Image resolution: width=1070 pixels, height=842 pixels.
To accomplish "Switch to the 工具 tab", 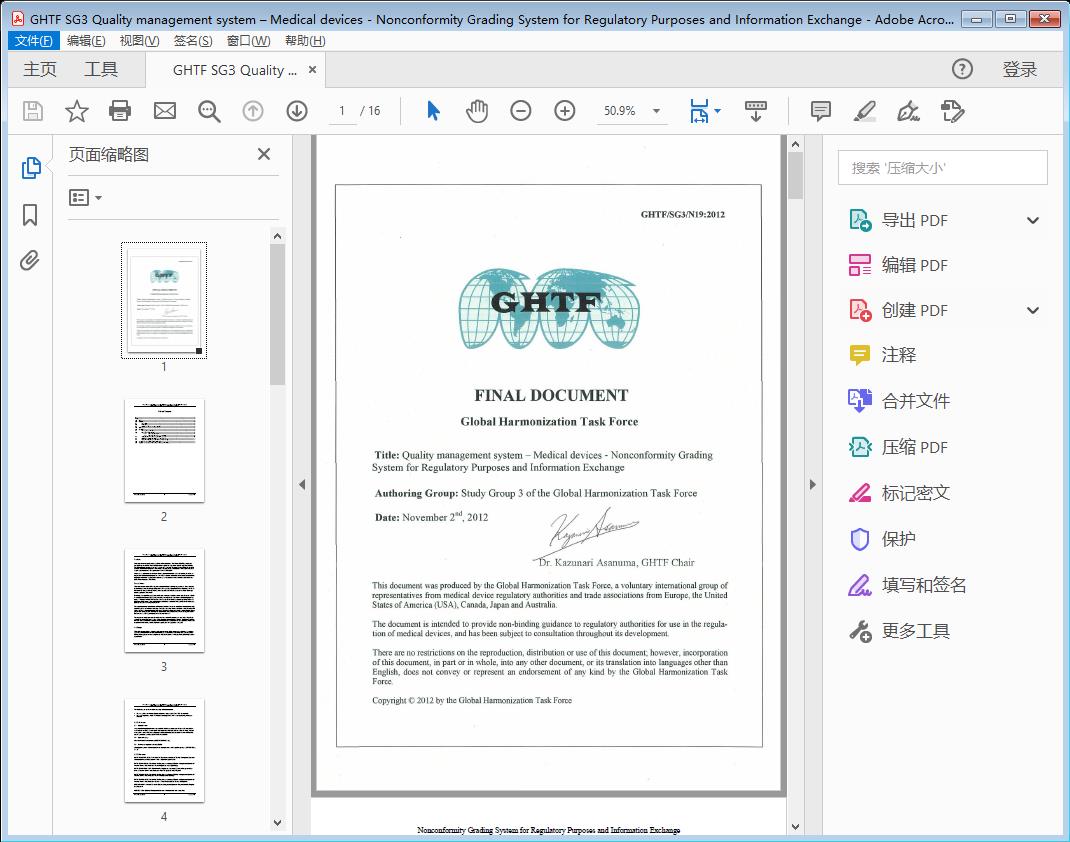I will [x=101, y=69].
